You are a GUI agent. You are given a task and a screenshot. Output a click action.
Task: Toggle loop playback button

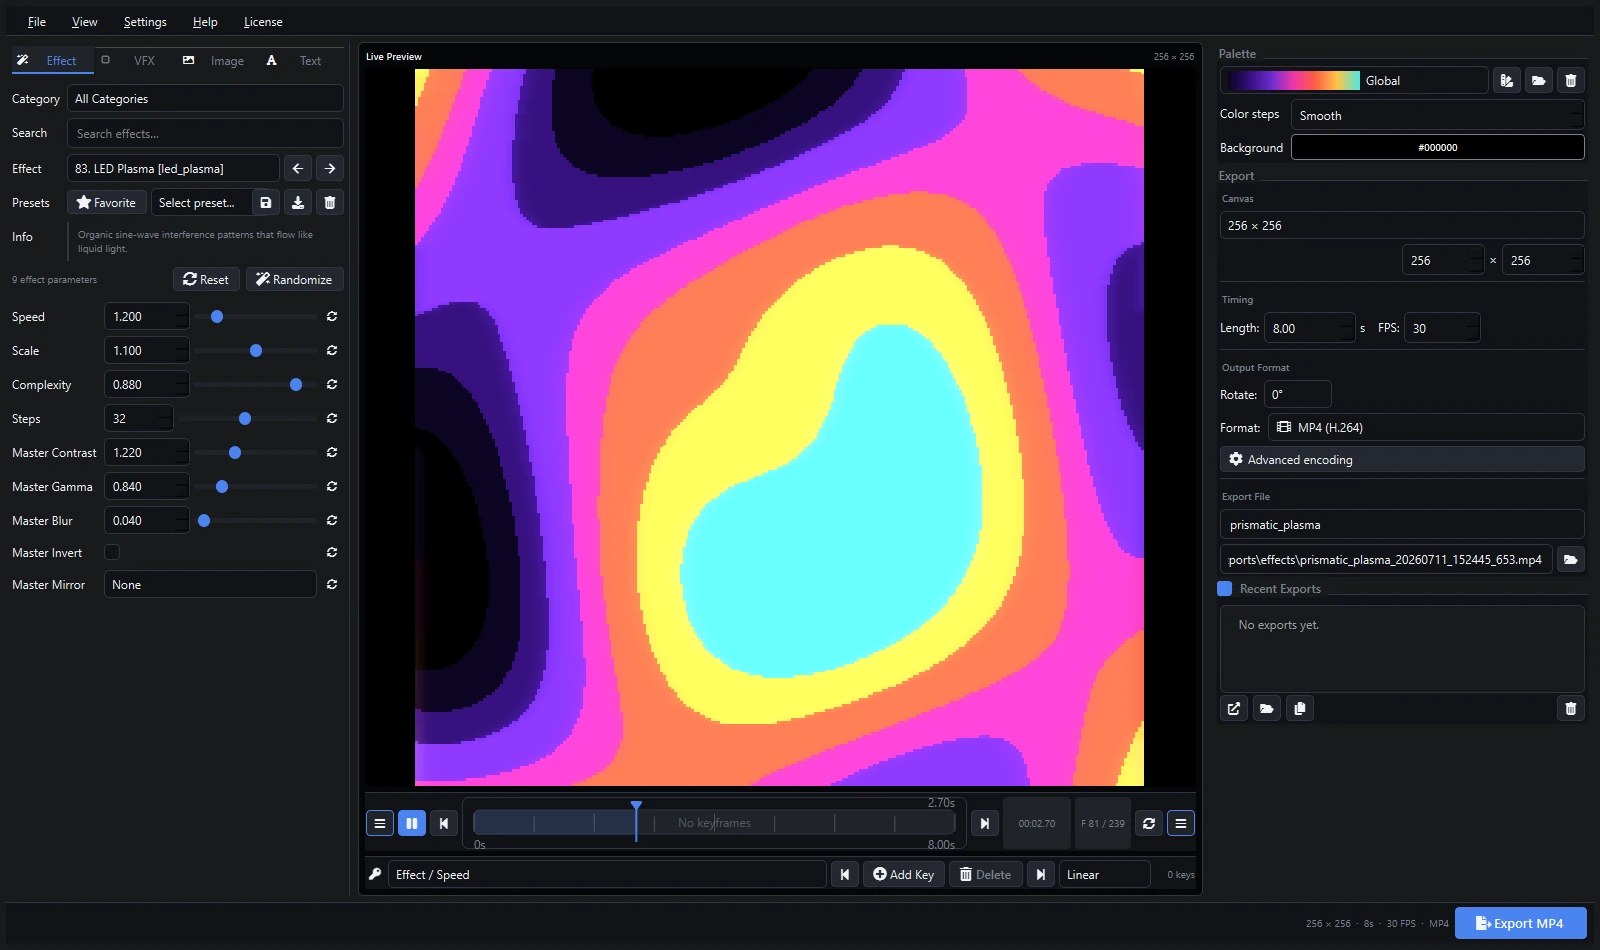[1149, 823]
